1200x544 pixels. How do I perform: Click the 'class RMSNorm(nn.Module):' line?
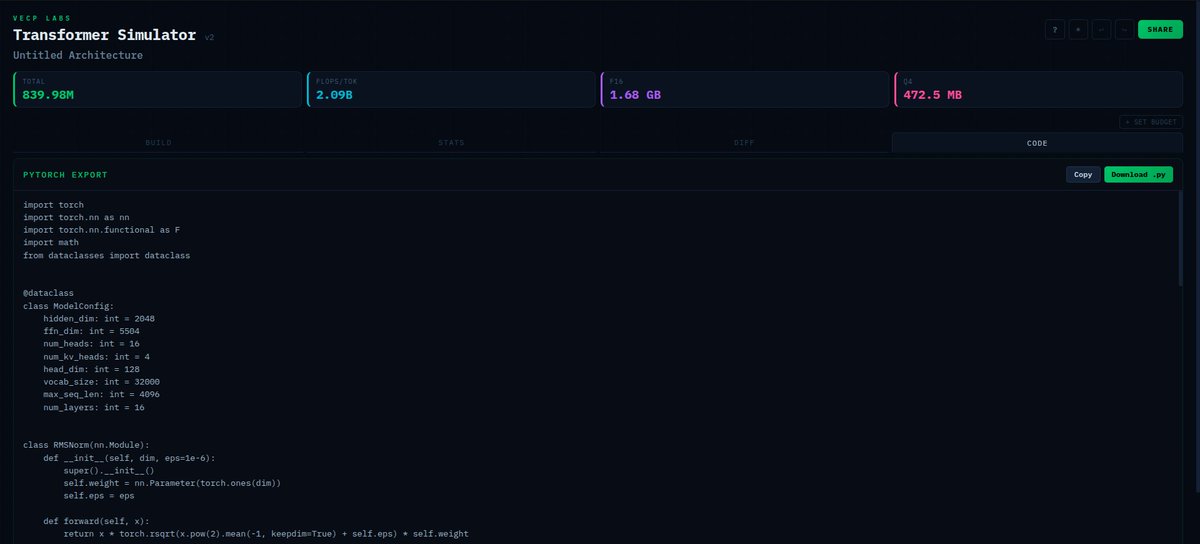pyautogui.click(x=86, y=445)
